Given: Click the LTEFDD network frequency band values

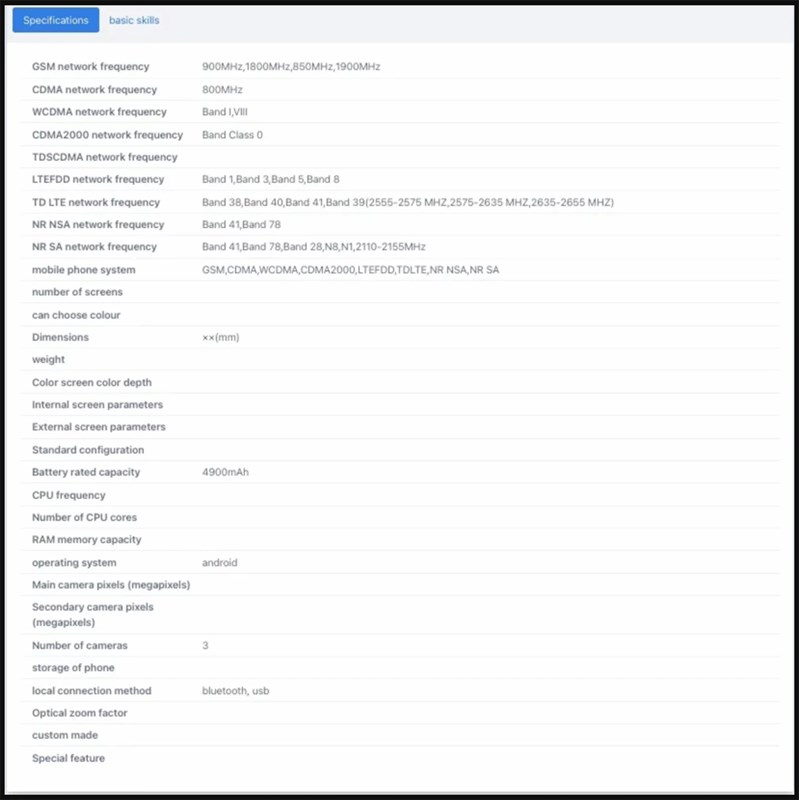Looking at the screenshot, I should point(270,180).
